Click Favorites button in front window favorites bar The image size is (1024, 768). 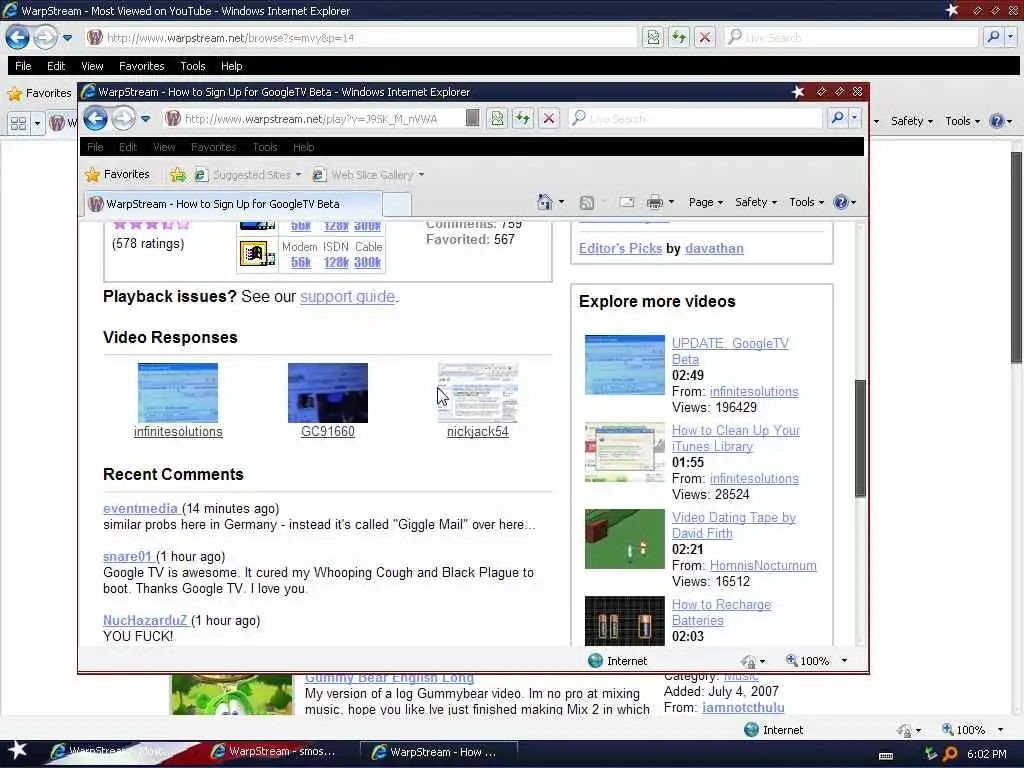[118, 174]
